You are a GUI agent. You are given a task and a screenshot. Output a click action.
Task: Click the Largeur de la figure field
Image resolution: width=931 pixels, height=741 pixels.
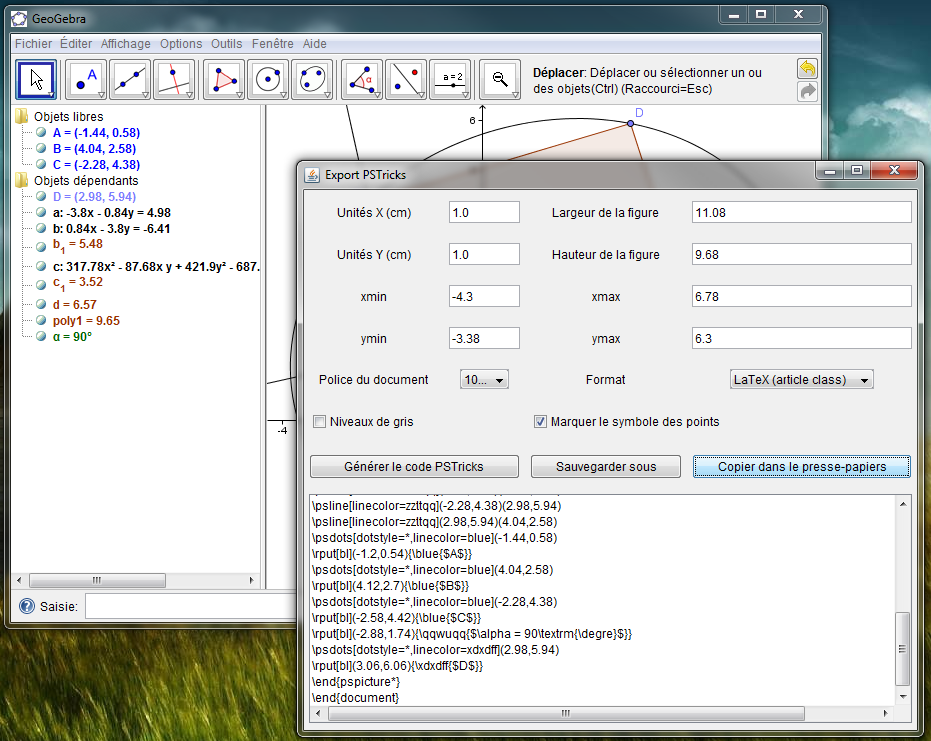coord(802,213)
